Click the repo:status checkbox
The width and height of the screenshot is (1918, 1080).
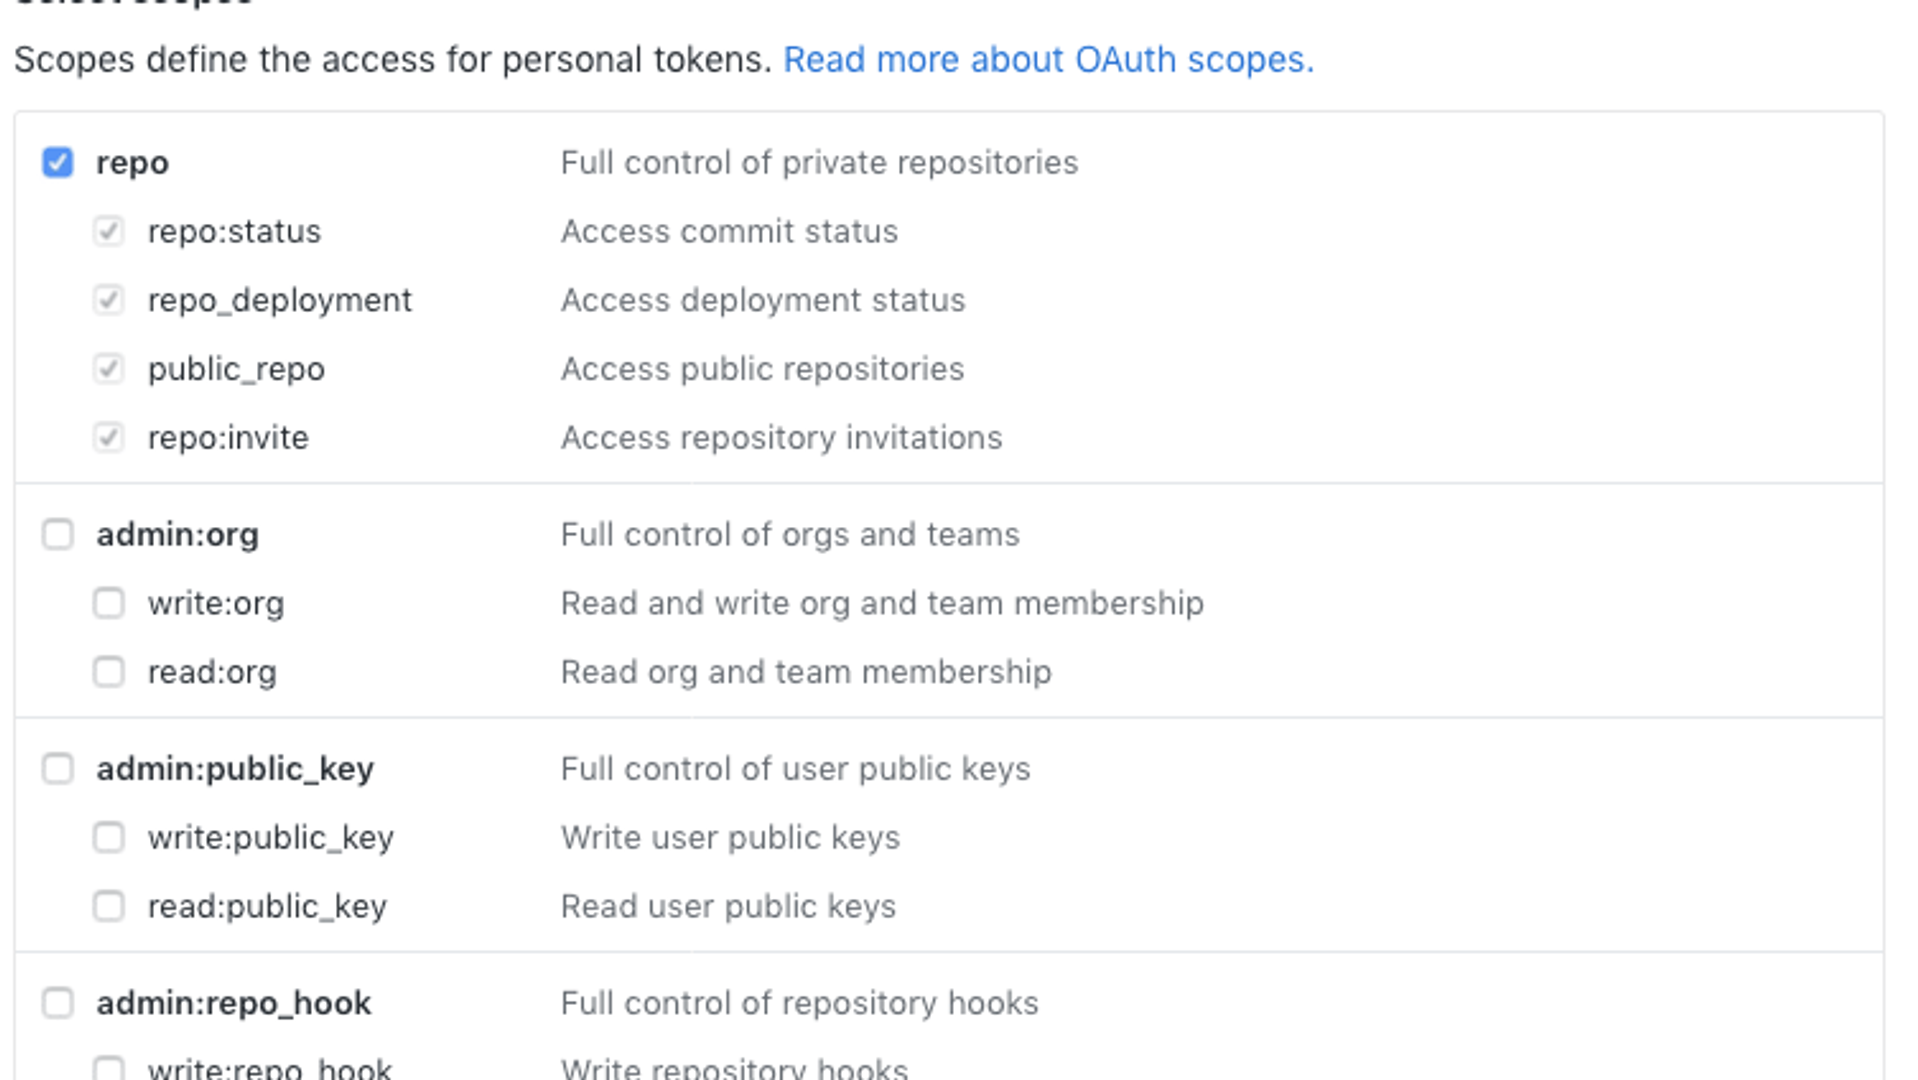point(109,231)
